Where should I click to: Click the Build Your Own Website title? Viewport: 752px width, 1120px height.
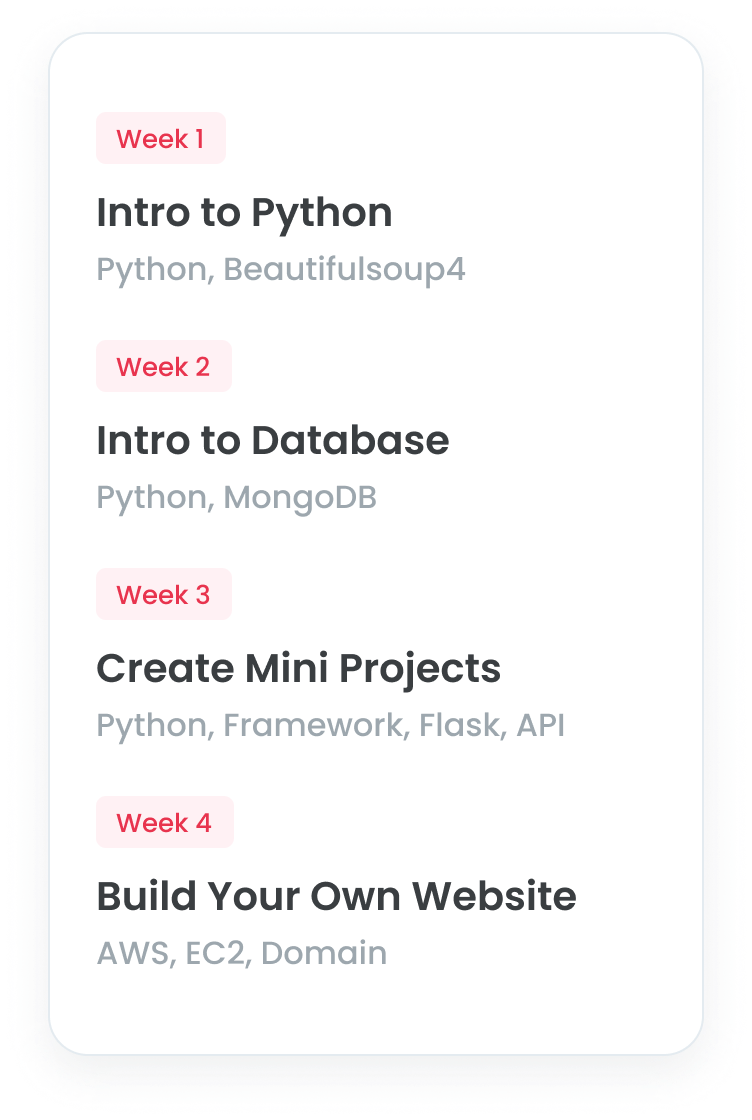tap(336, 897)
